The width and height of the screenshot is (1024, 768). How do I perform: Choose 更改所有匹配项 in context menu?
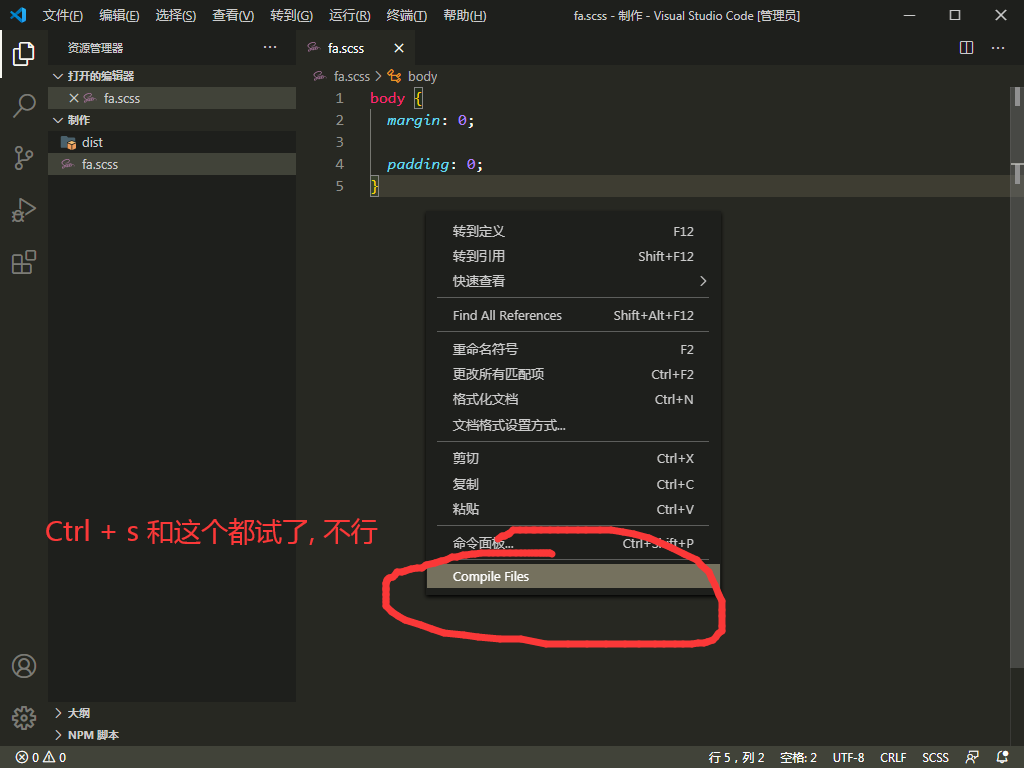point(573,374)
